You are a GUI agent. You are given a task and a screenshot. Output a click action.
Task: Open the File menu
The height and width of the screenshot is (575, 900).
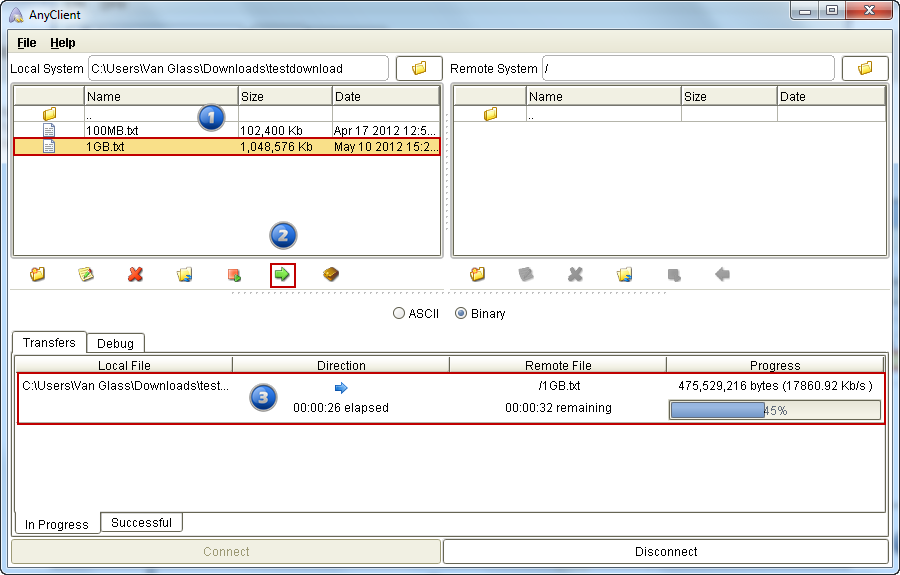click(x=26, y=43)
